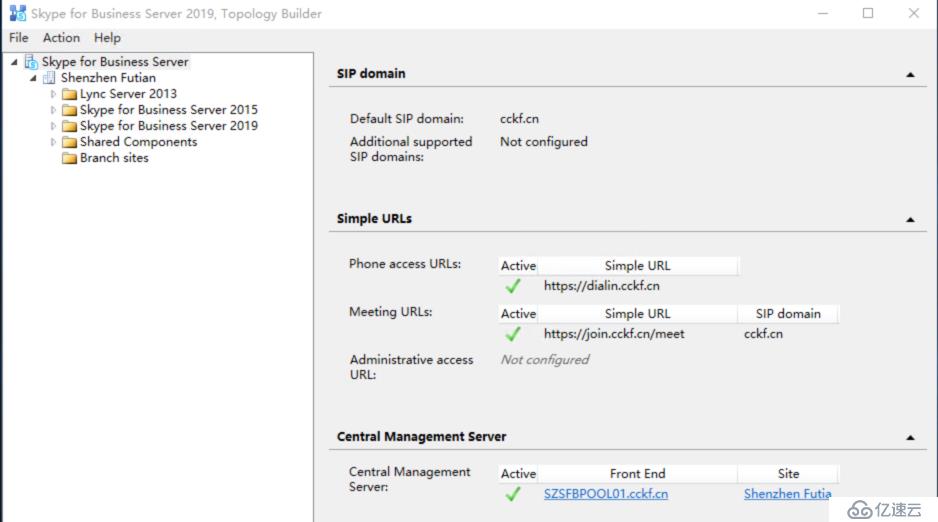This screenshot has height=522, width=938.
Task: Collapse the Central Management Server section
Action: [910, 438]
